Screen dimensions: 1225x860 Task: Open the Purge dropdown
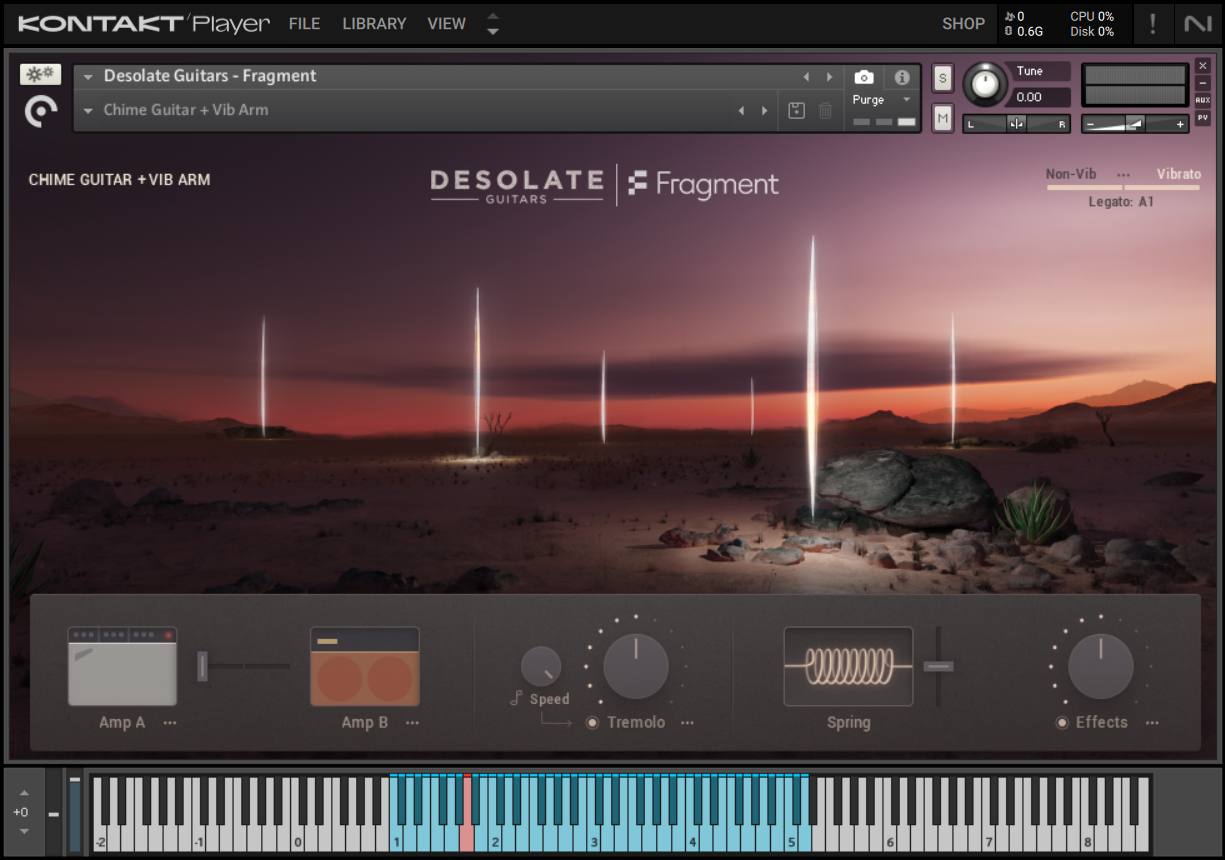click(882, 100)
